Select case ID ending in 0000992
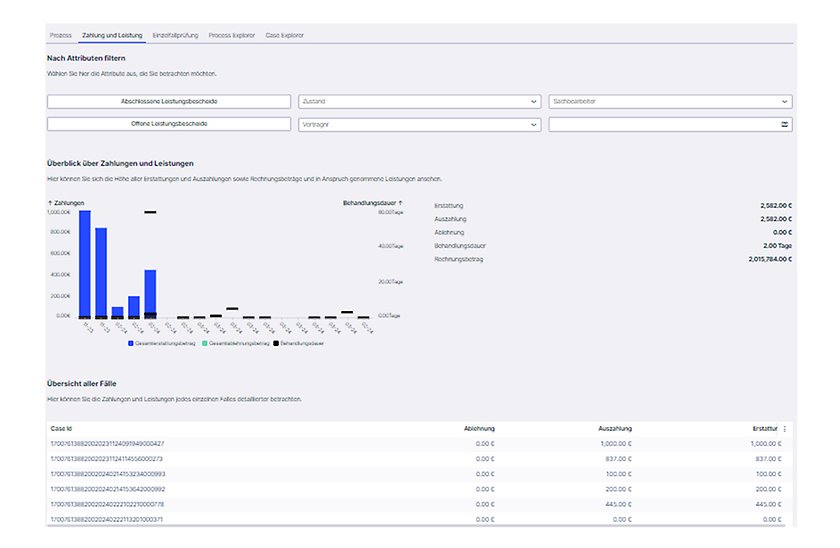This screenshot has height=548, width=840. point(108,489)
